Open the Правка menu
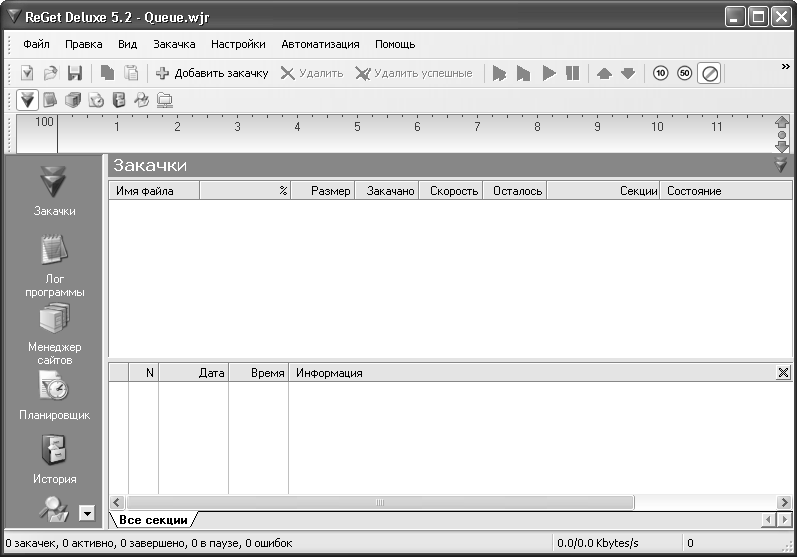This screenshot has height=557, width=797. click(83, 45)
